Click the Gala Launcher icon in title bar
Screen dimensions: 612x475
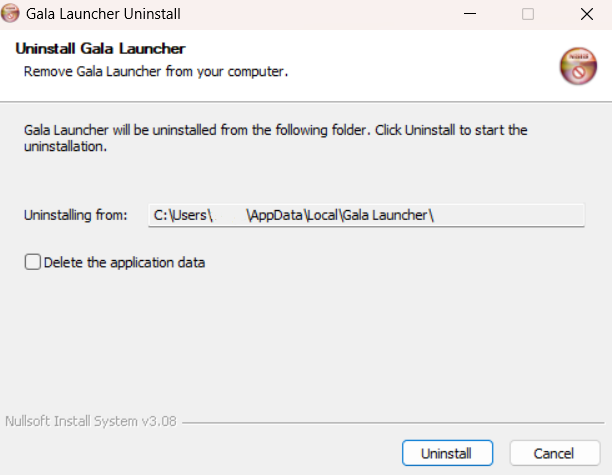click(x=10, y=13)
